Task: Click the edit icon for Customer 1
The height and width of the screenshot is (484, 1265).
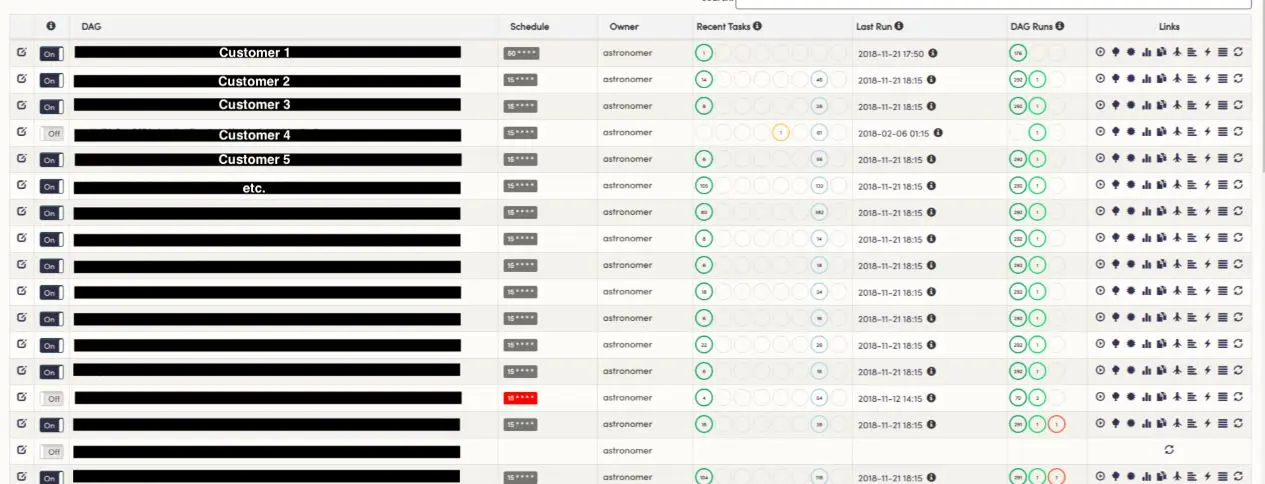Action: coord(22,51)
